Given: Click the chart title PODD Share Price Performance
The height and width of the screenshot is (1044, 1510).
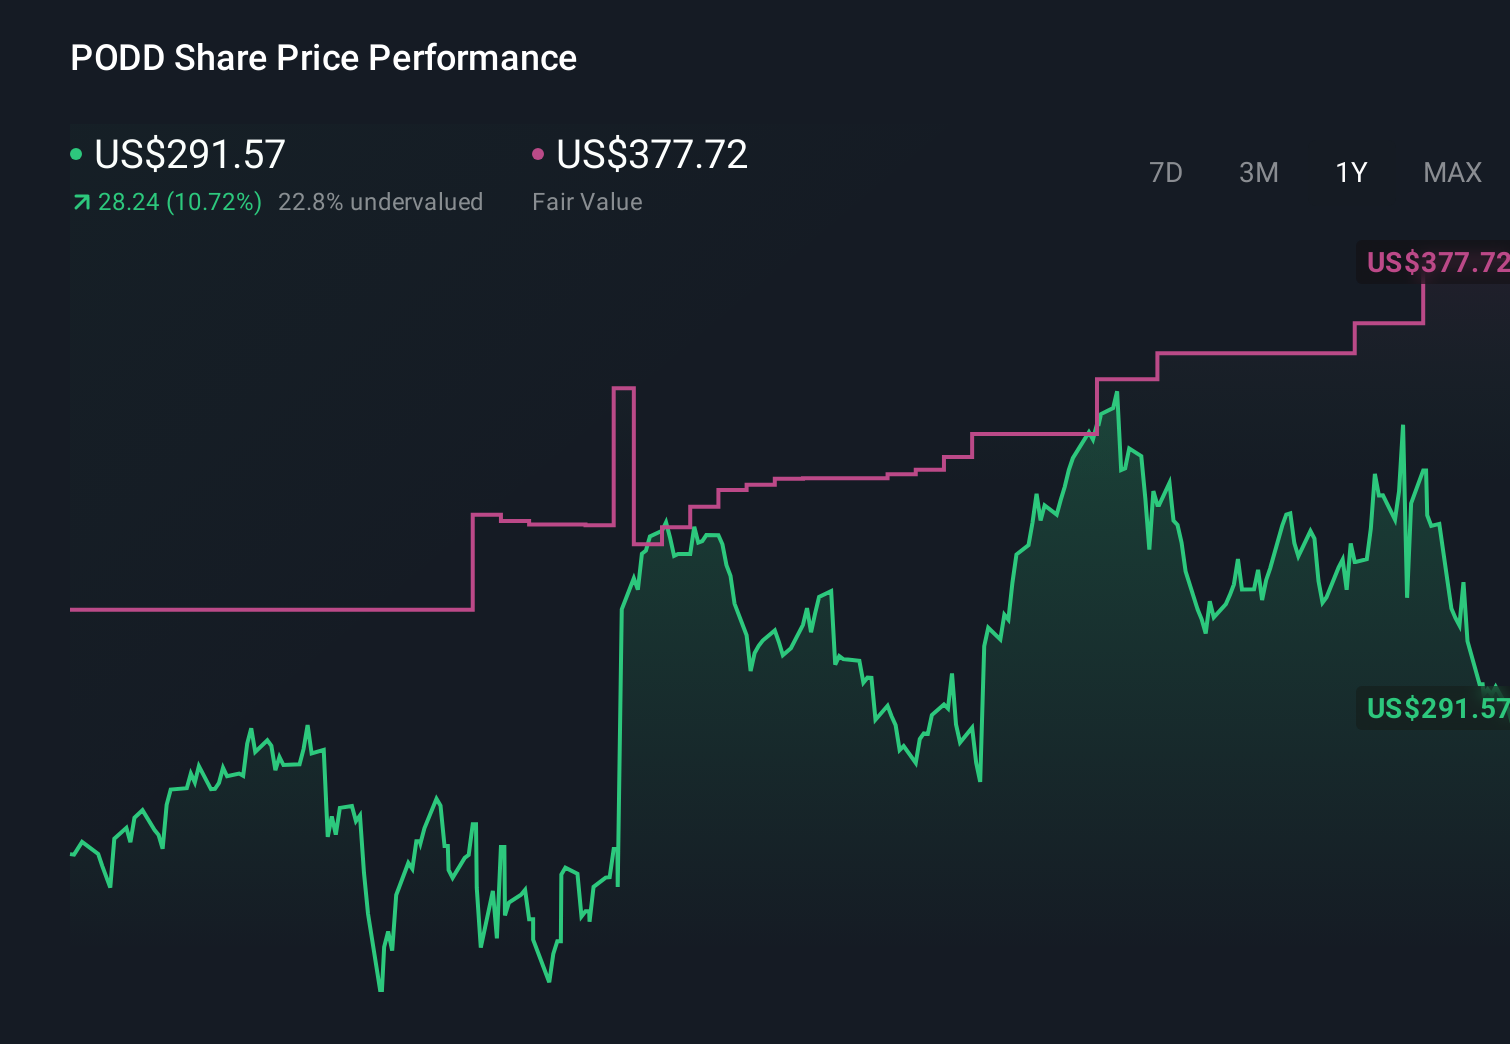Looking at the screenshot, I should point(322,58).
